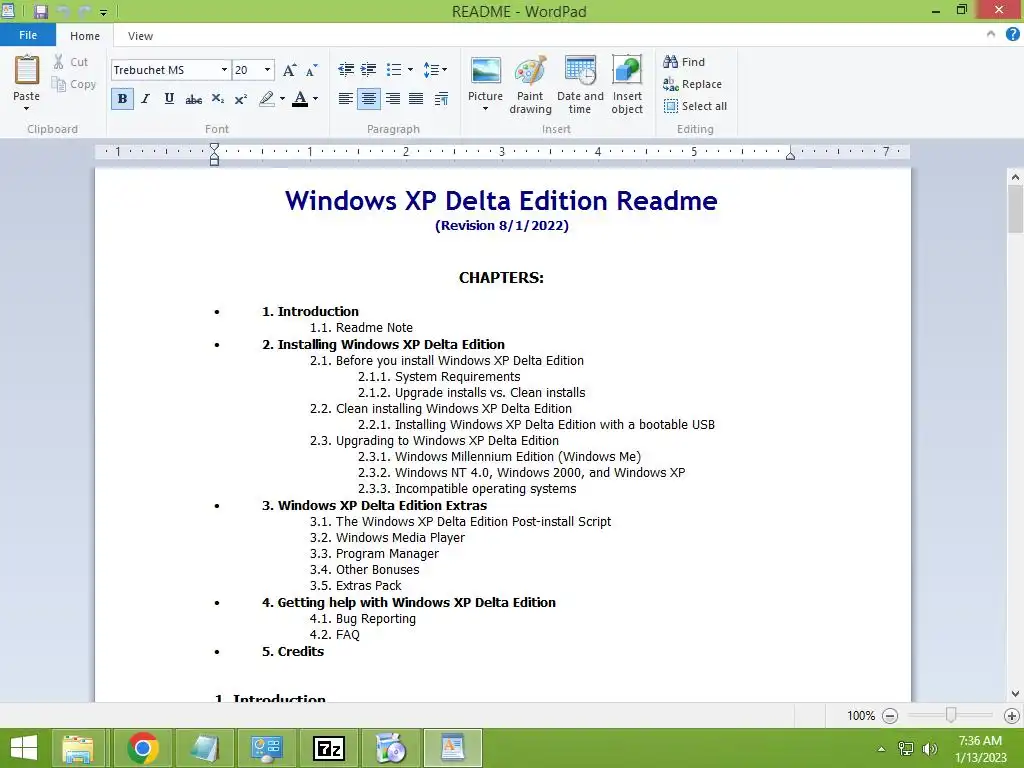The image size is (1024, 768).
Task: Click the first-line indent ruler marker
Action: point(214,148)
